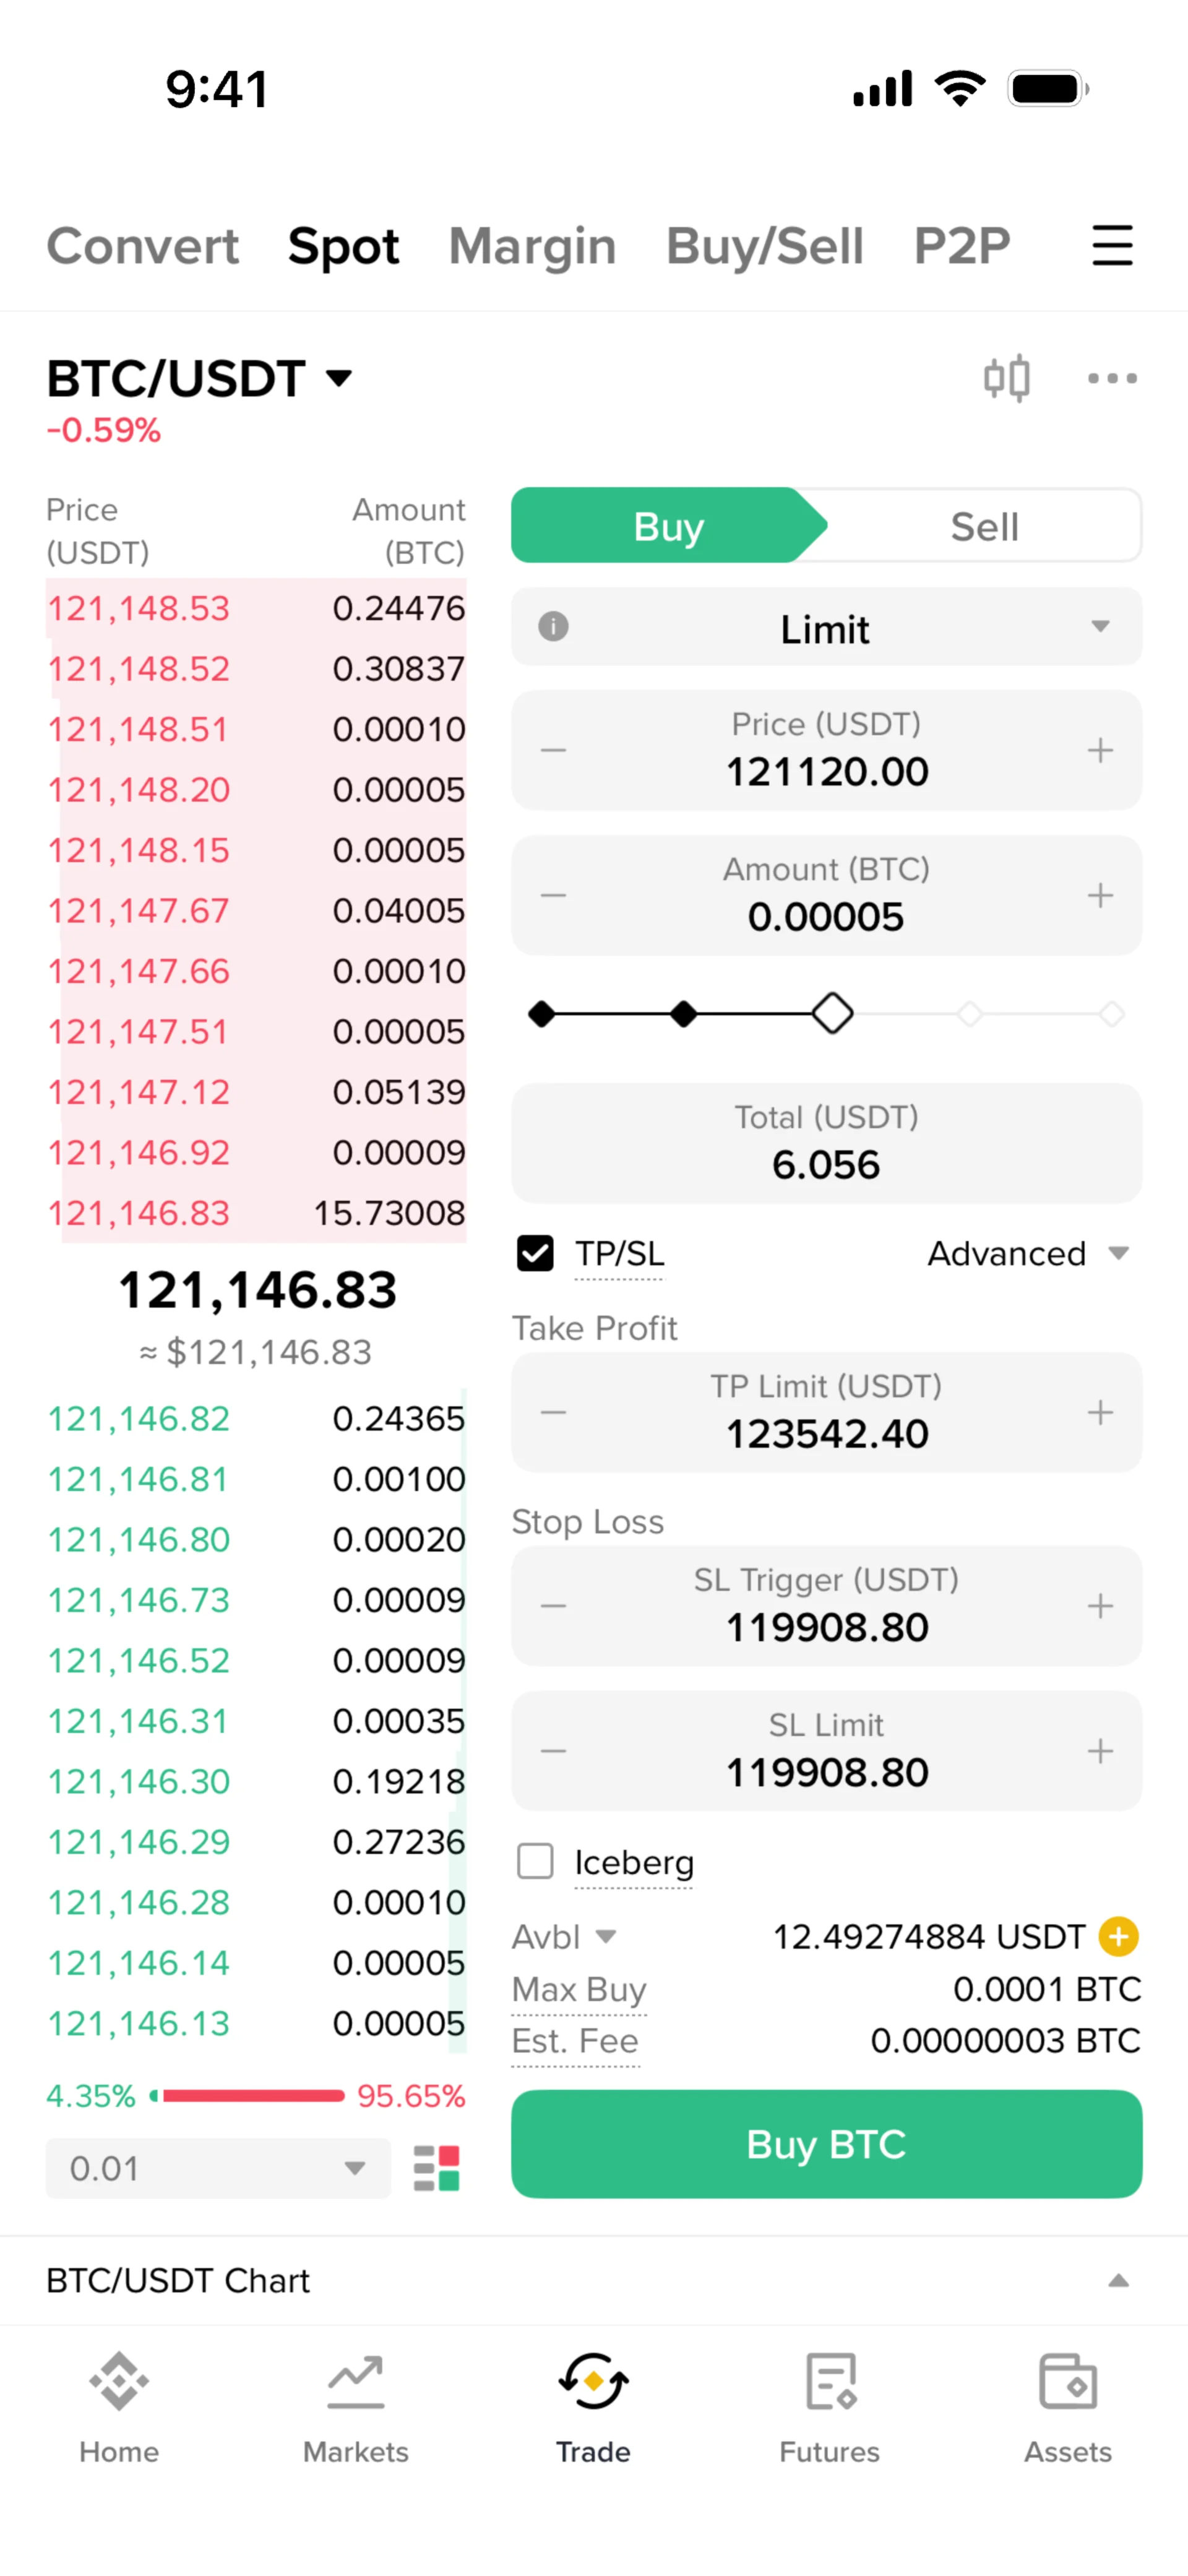Open the candlestick chart icon
This screenshot has width=1188, height=2576.
click(x=1006, y=378)
